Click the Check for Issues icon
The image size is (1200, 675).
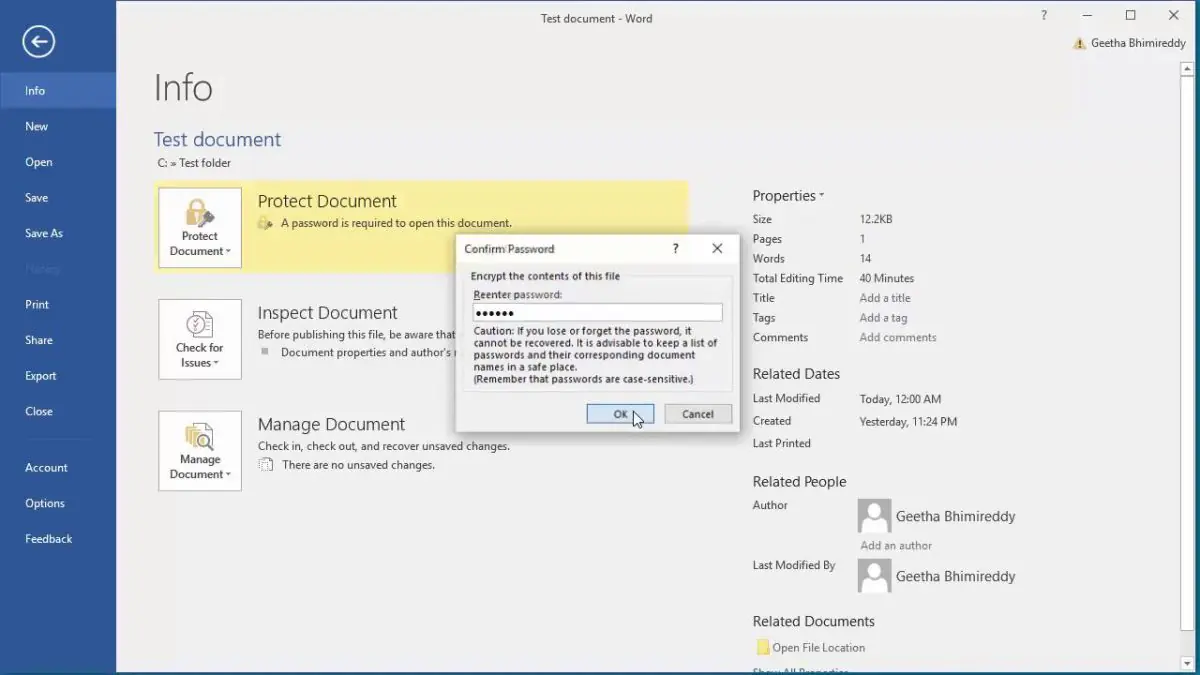200,339
